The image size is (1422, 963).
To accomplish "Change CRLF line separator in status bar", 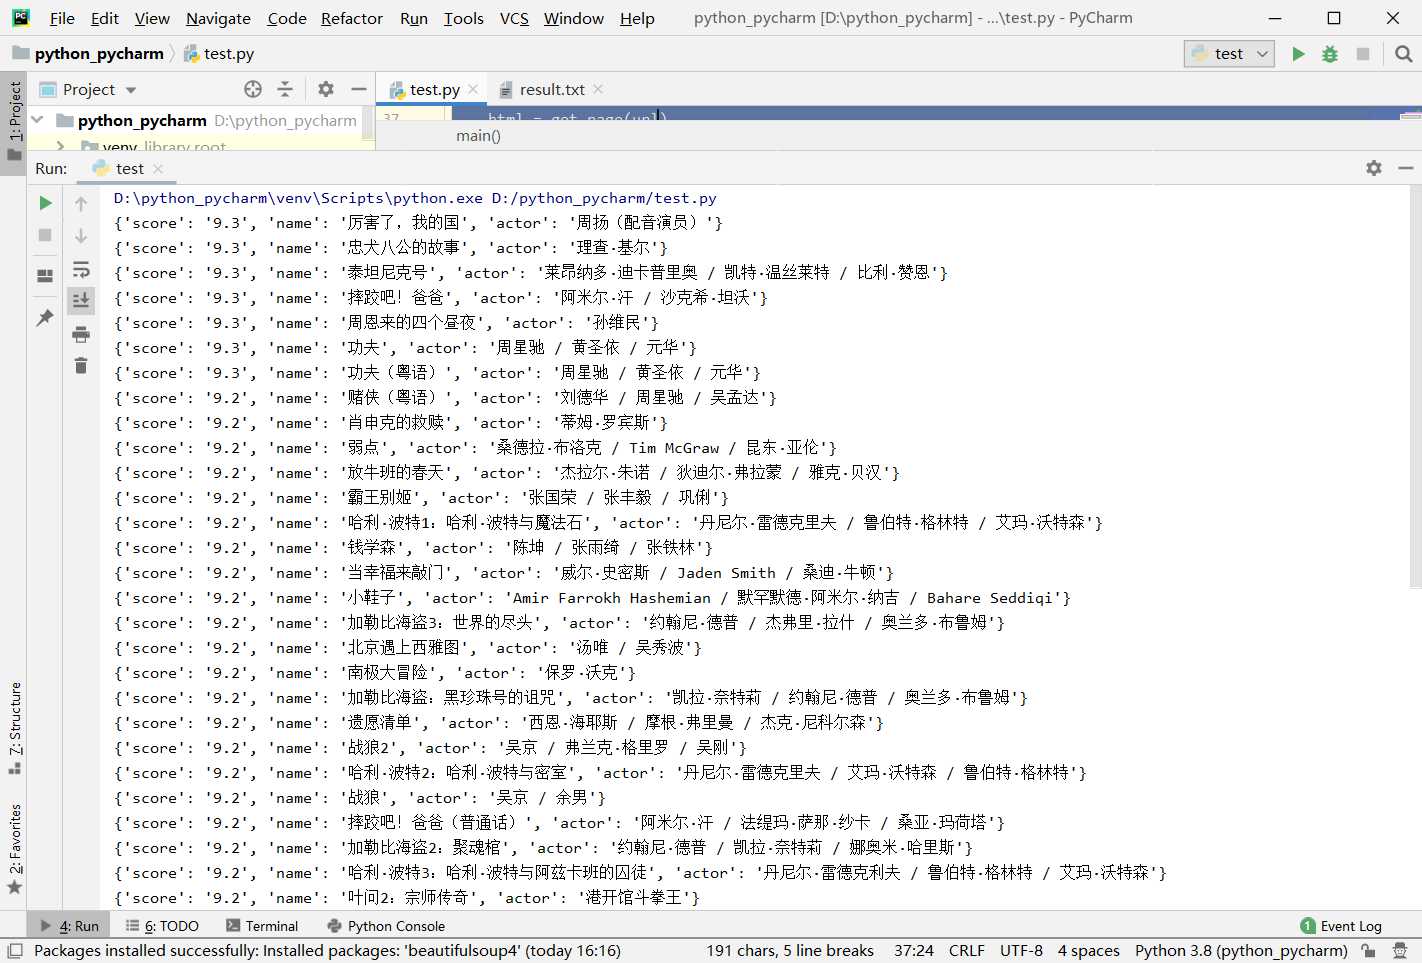I will coord(966,950).
